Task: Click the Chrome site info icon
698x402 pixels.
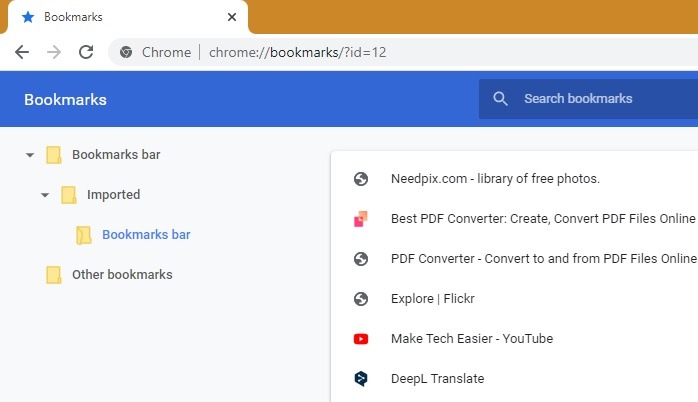Action: tap(126, 52)
